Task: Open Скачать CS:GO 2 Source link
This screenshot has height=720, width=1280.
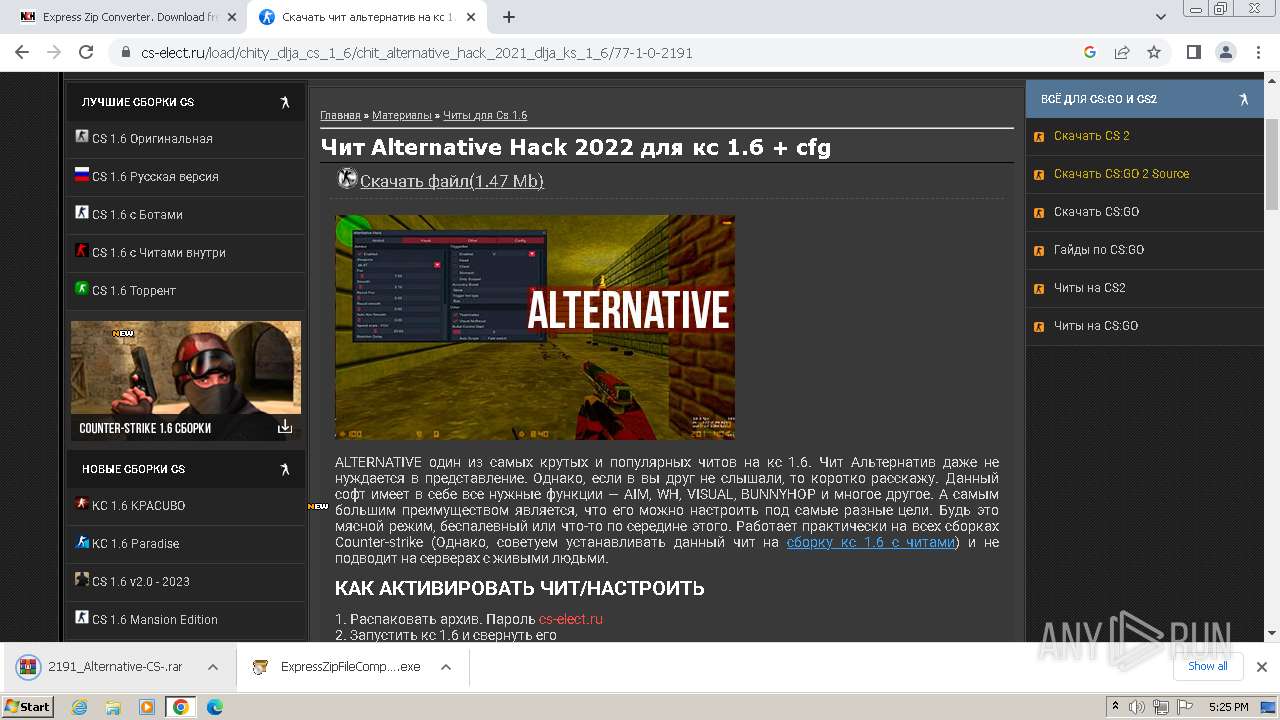Action: click(x=1122, y=174)
